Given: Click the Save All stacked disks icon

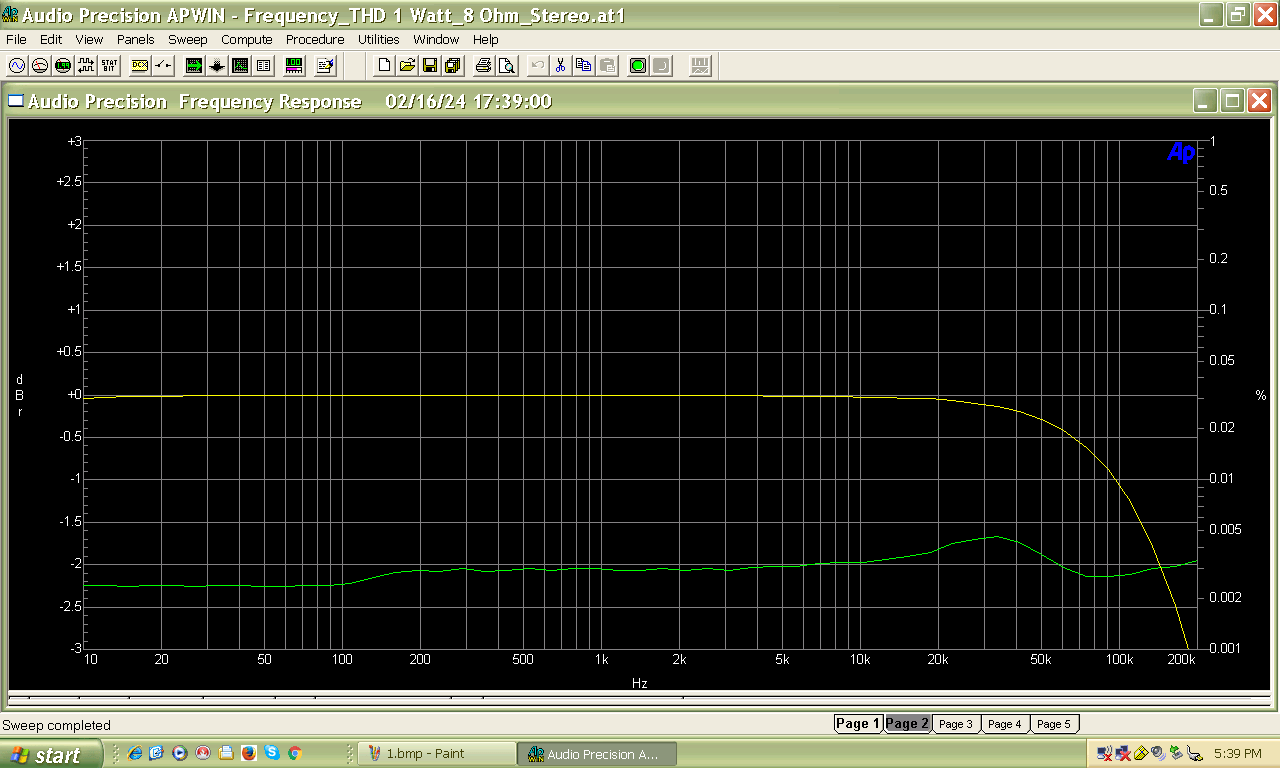Looking at the screenshot, I should pyautogui.click(x=453, y=66).
